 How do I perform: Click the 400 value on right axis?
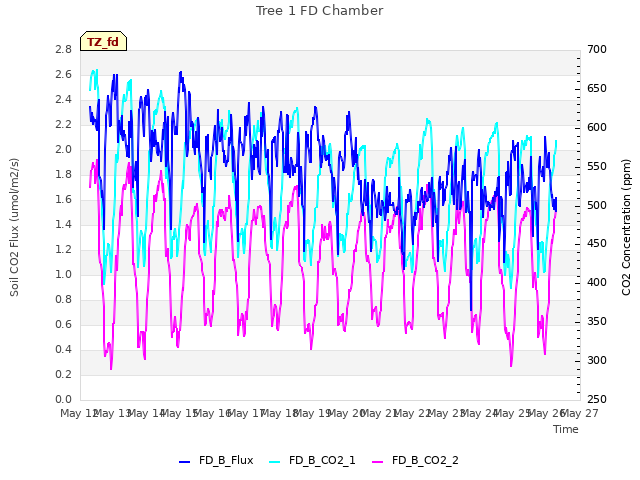597,283
